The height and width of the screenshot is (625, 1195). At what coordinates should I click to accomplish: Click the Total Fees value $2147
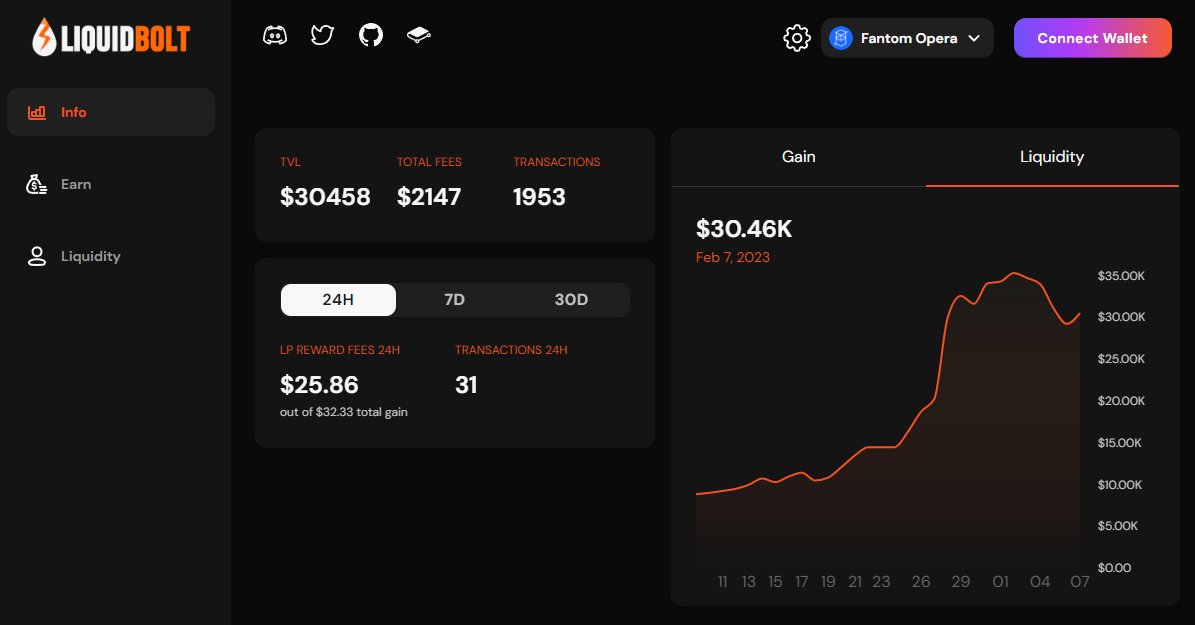click(429, 197)
